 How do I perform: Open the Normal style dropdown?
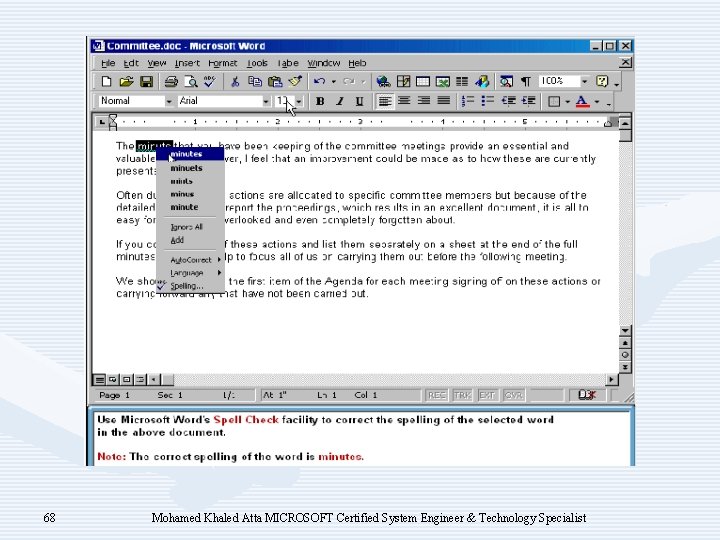click(169, 101)
